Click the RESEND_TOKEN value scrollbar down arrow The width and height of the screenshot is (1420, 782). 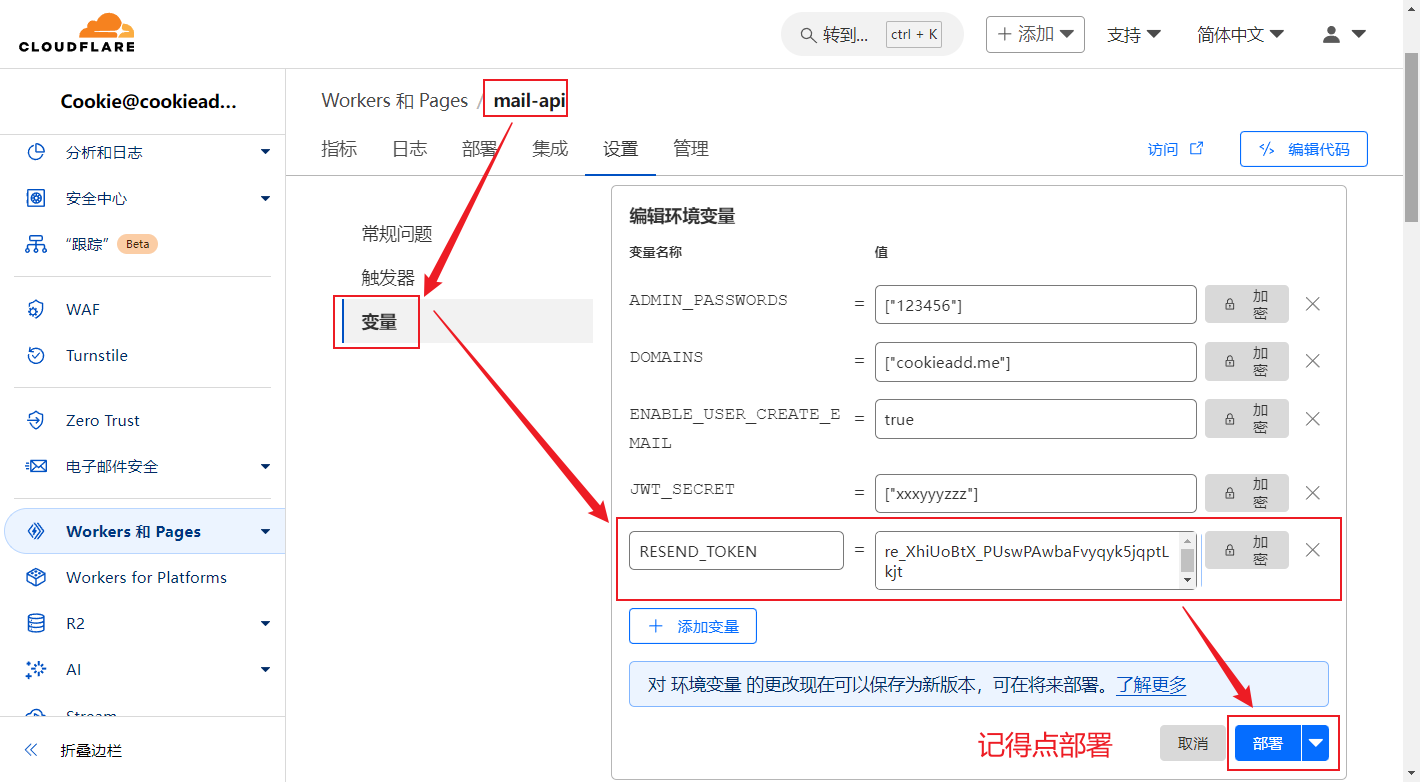pyautogui.click(x=1187, y=580)
